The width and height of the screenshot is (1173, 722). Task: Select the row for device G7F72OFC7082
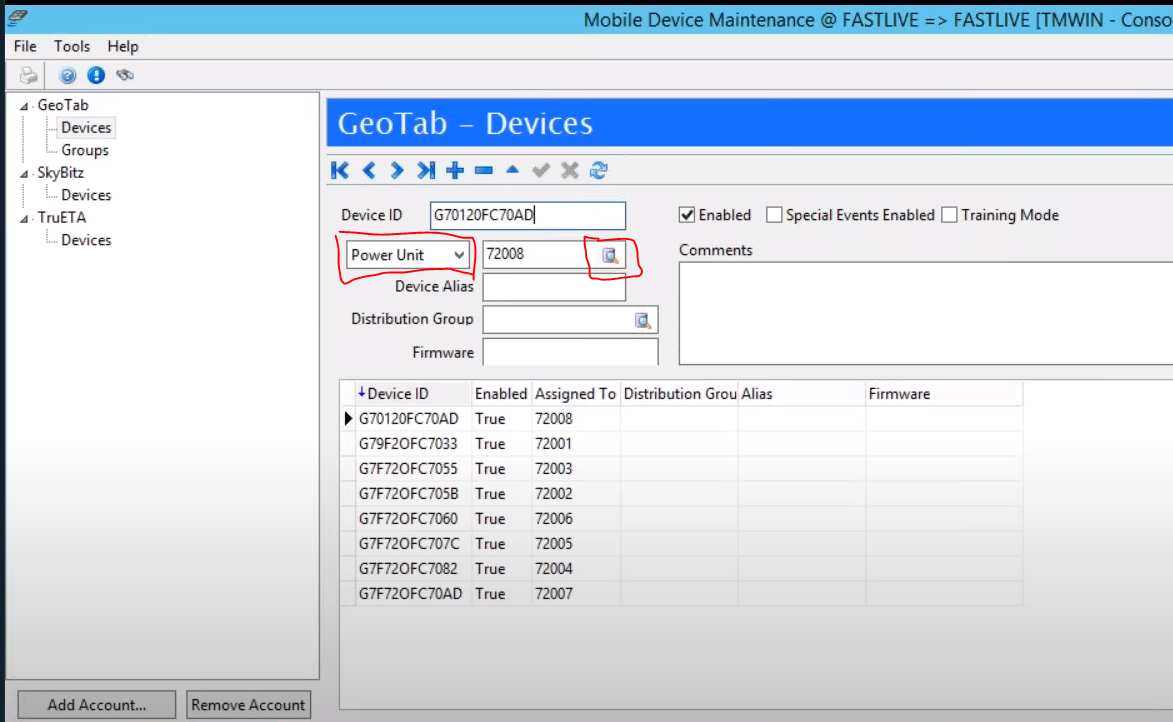[682, 569]
